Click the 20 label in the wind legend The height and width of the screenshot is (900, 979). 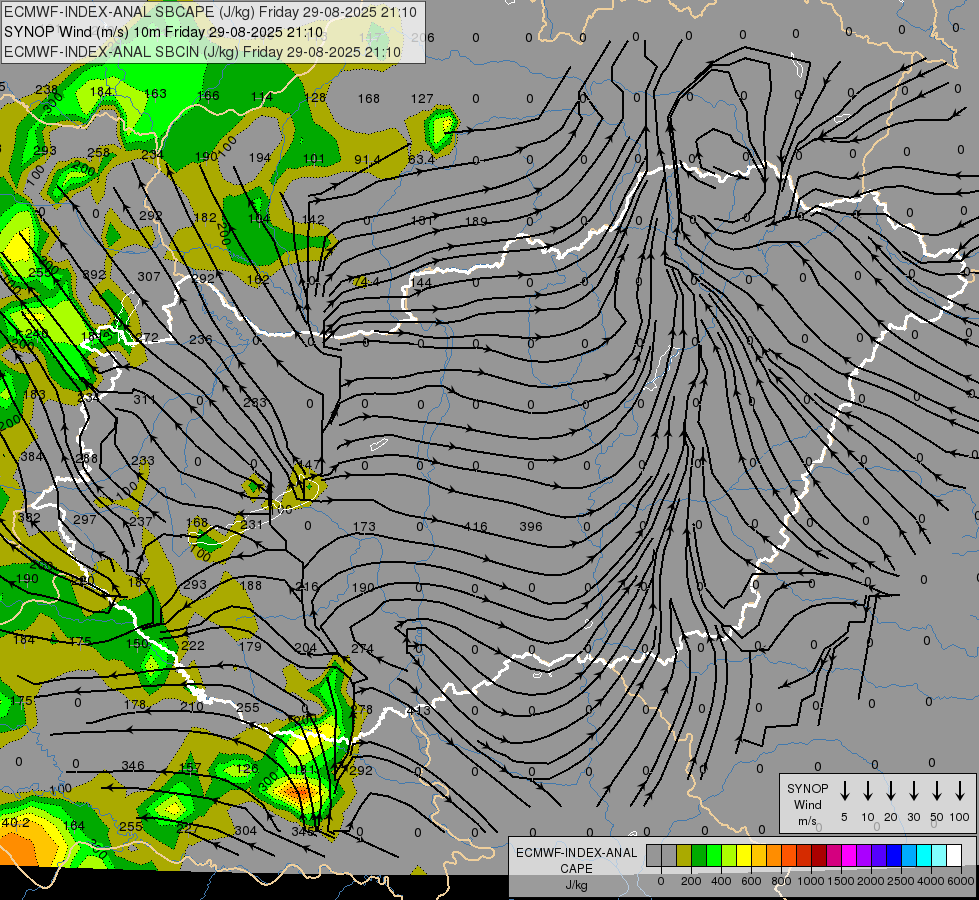click(891, 817)
